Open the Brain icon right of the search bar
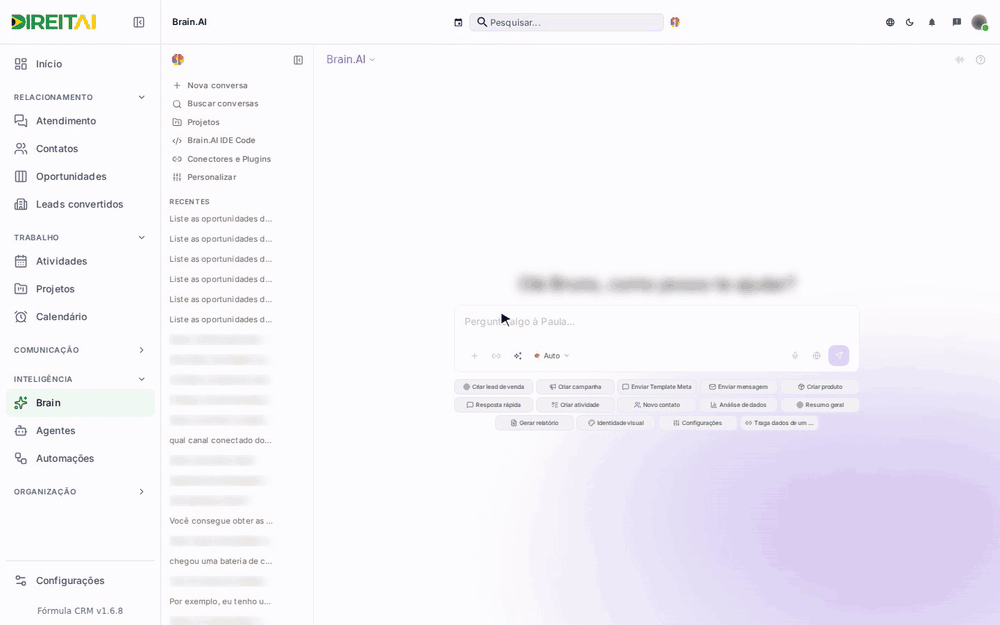This screenshot has height=625, width=1000. [x=675, y=22]
